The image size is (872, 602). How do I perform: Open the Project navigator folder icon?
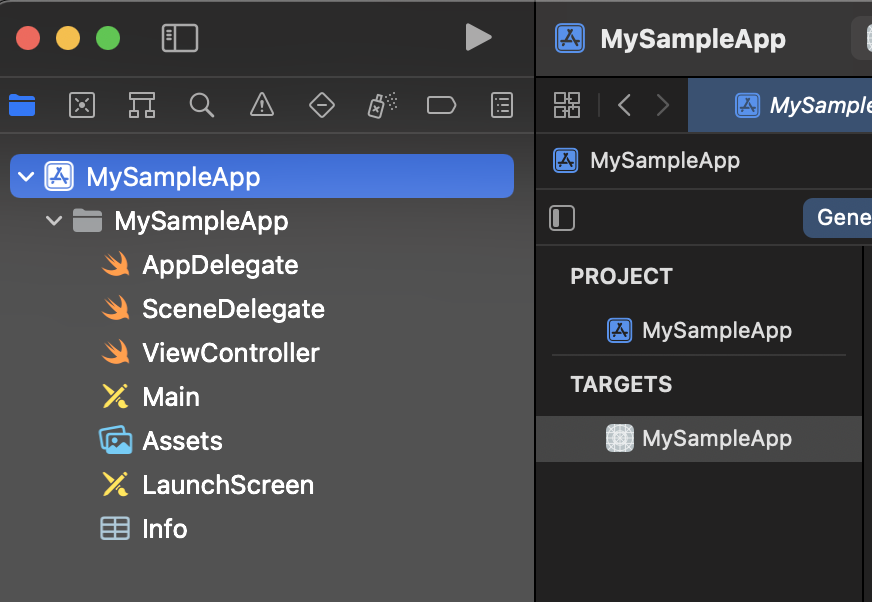(22, 105)
